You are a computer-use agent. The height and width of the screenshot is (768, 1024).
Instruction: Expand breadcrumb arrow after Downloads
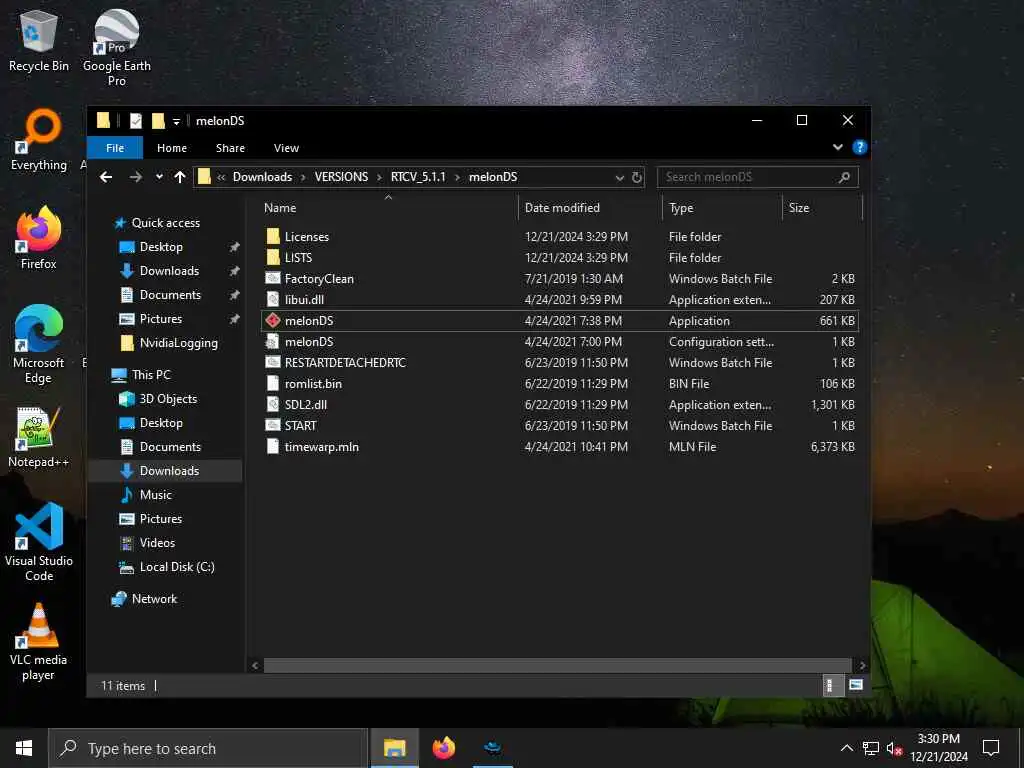click(x=303, y=177)
